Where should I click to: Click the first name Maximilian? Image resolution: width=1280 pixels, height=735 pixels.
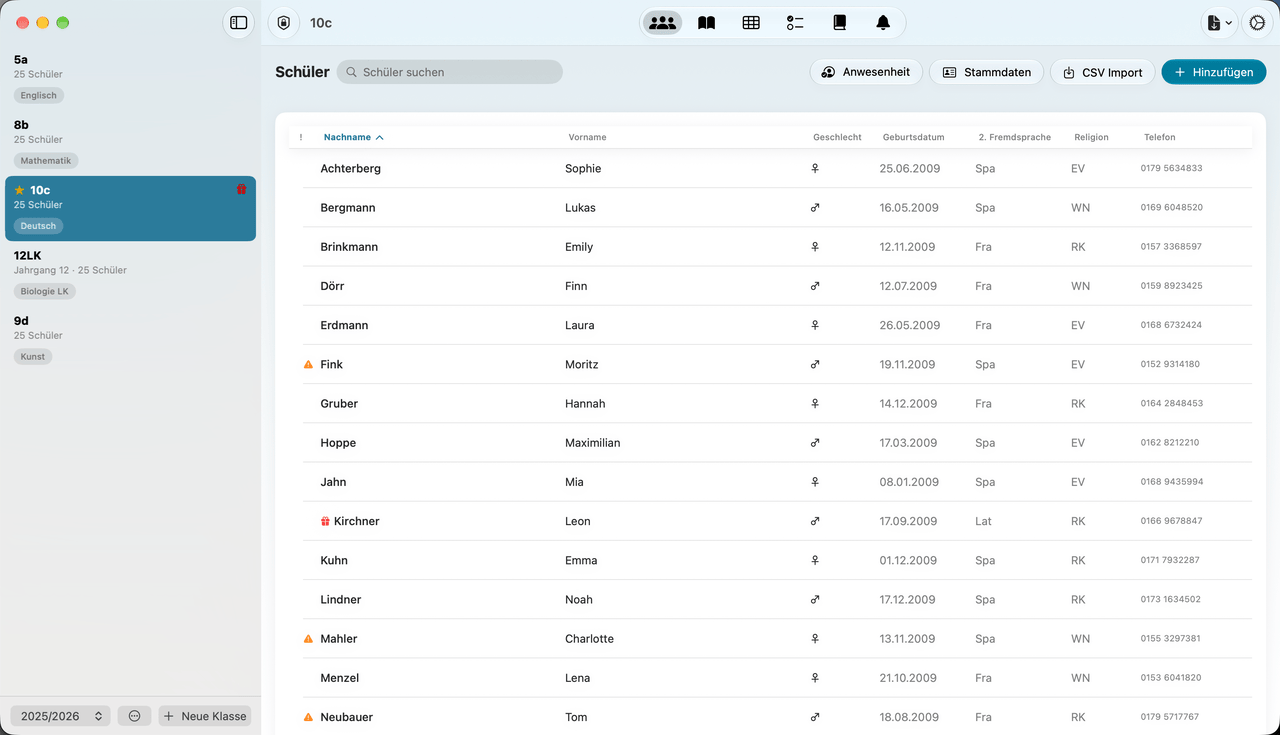point(593,443)
